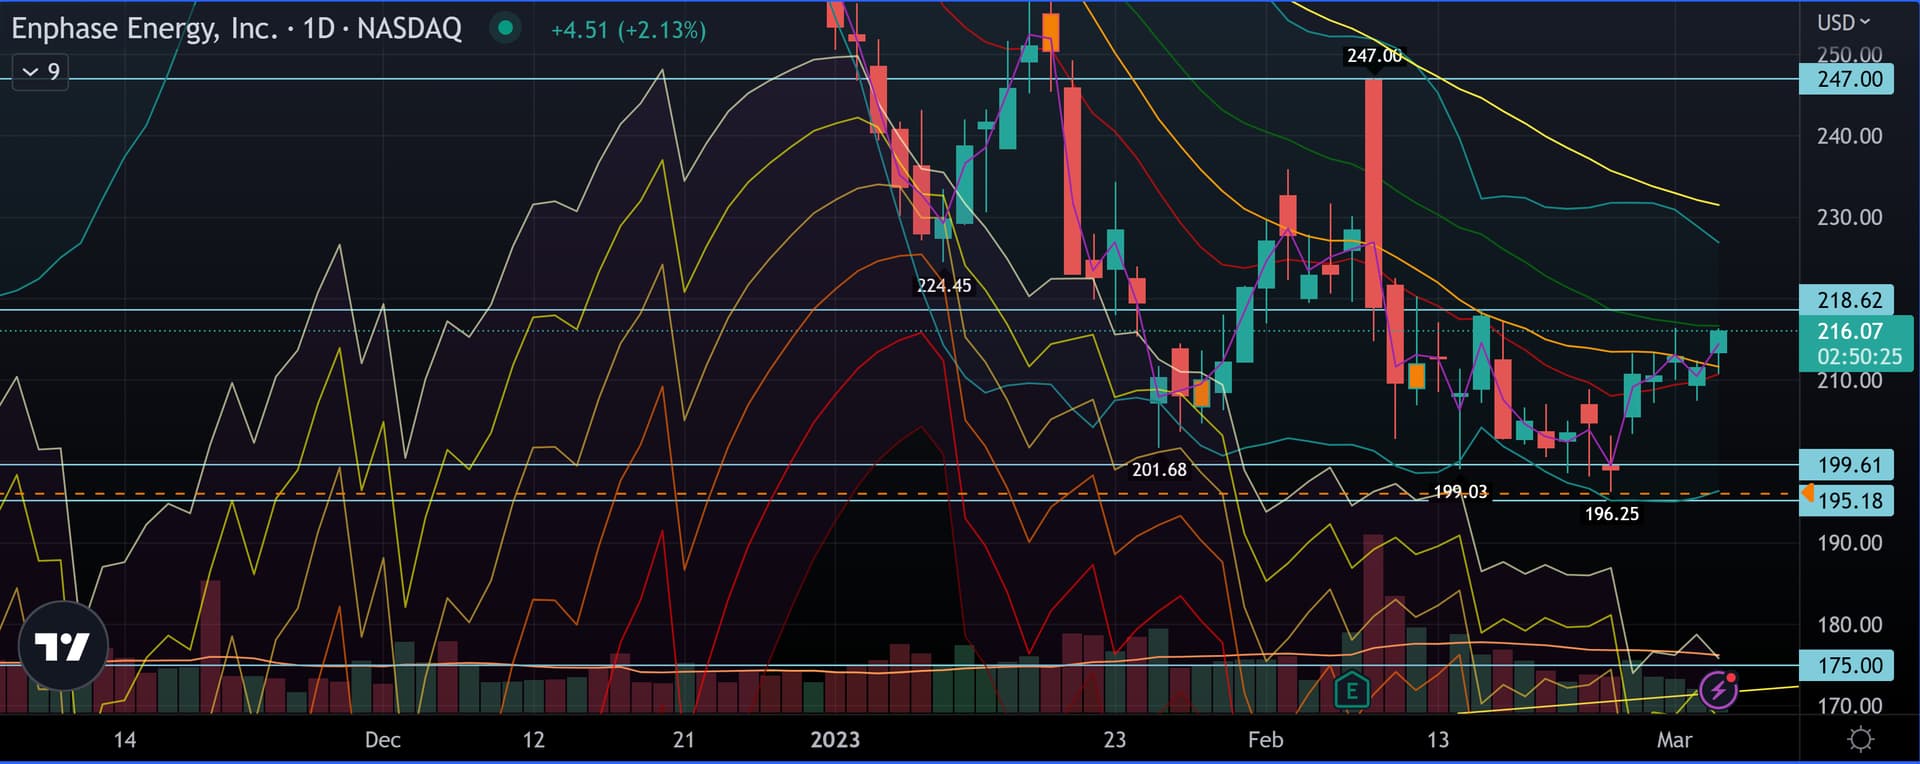
Task: Click the green market status dot
Action: coord(506,28)
